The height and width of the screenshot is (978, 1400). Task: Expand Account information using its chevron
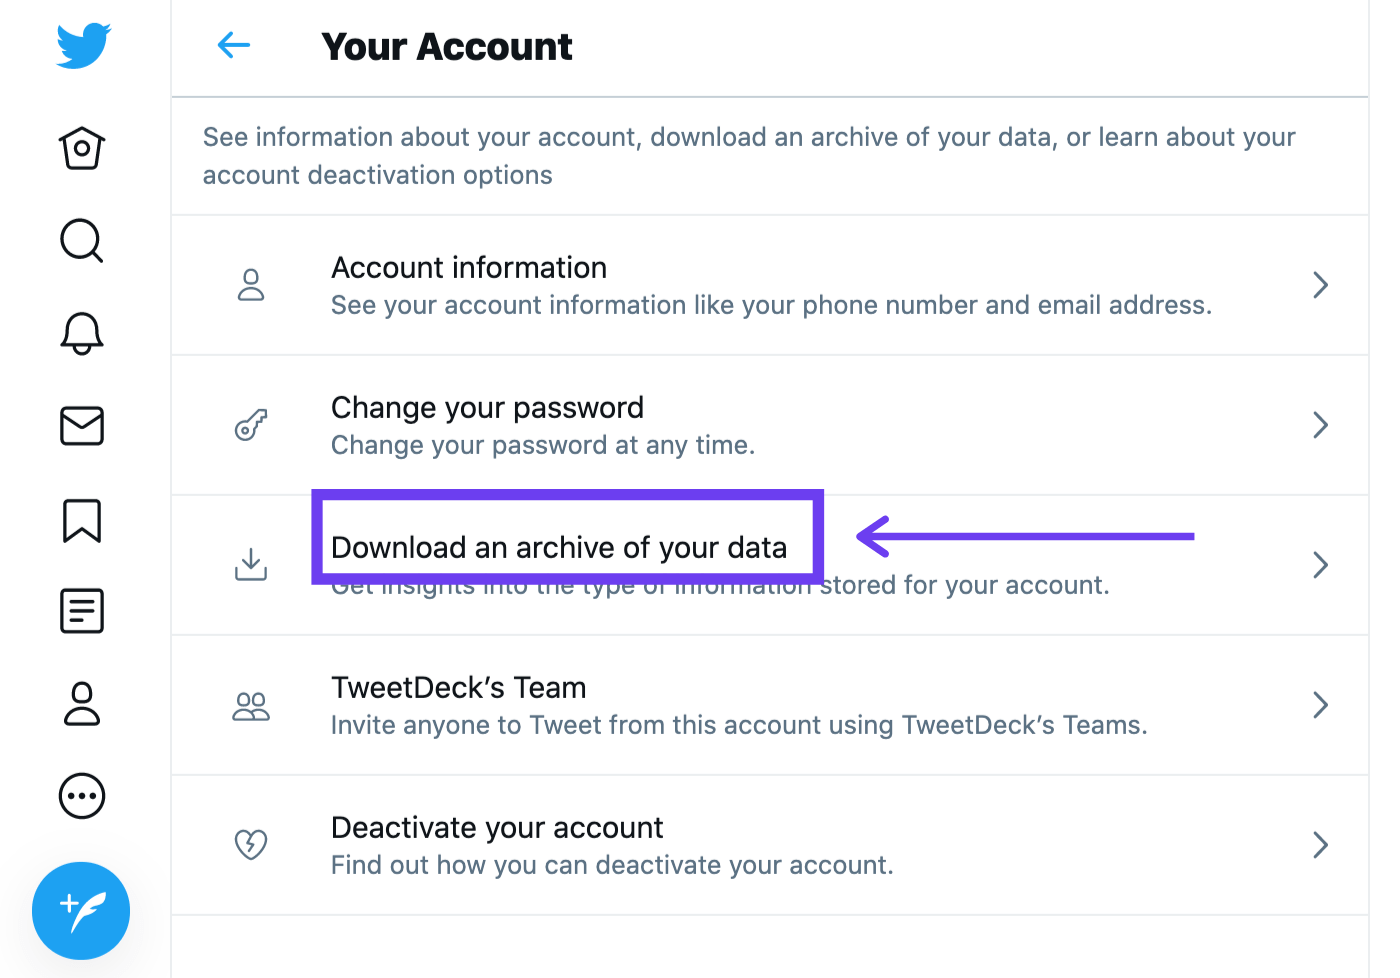tap(1320, 285)
